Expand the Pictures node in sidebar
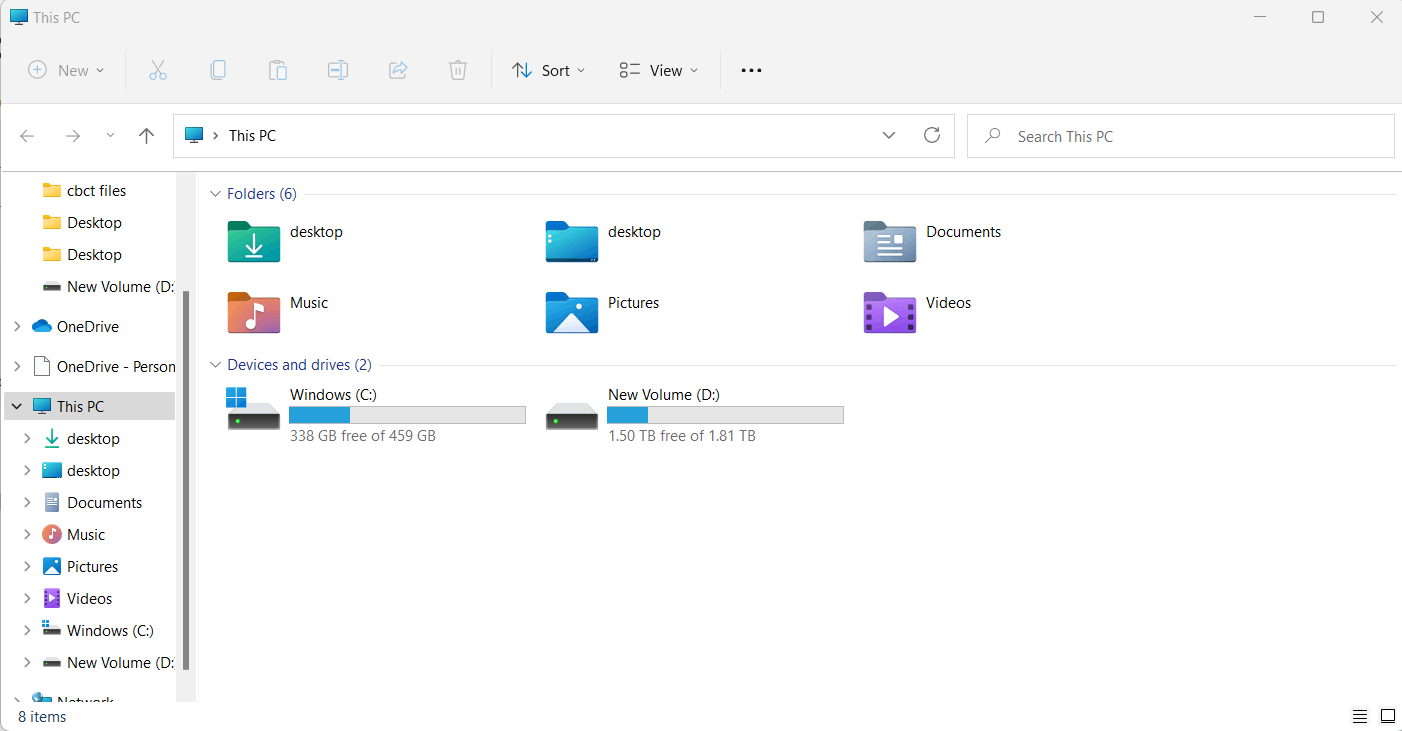Viewport: 1402px width, 731px height. [27, 566]
